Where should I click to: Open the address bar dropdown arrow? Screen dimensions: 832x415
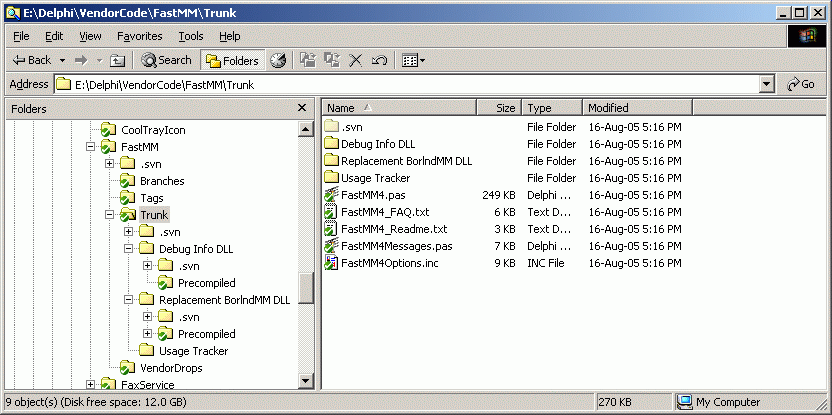click(x=767, y=84)
